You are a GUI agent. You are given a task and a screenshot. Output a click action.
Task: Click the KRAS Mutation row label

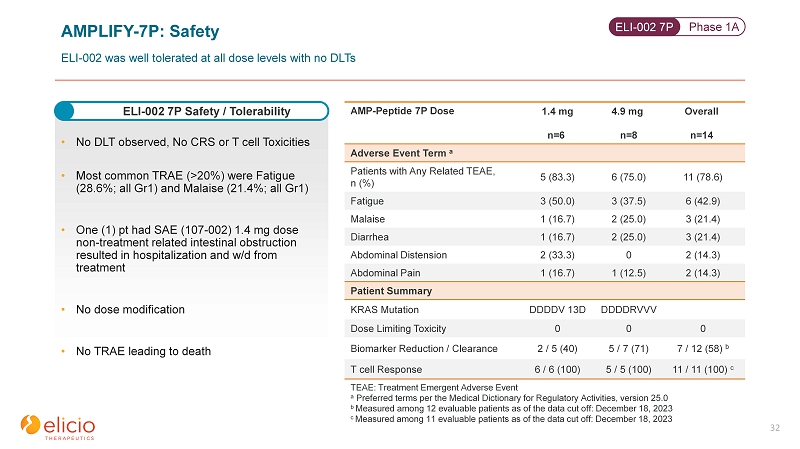384,310
